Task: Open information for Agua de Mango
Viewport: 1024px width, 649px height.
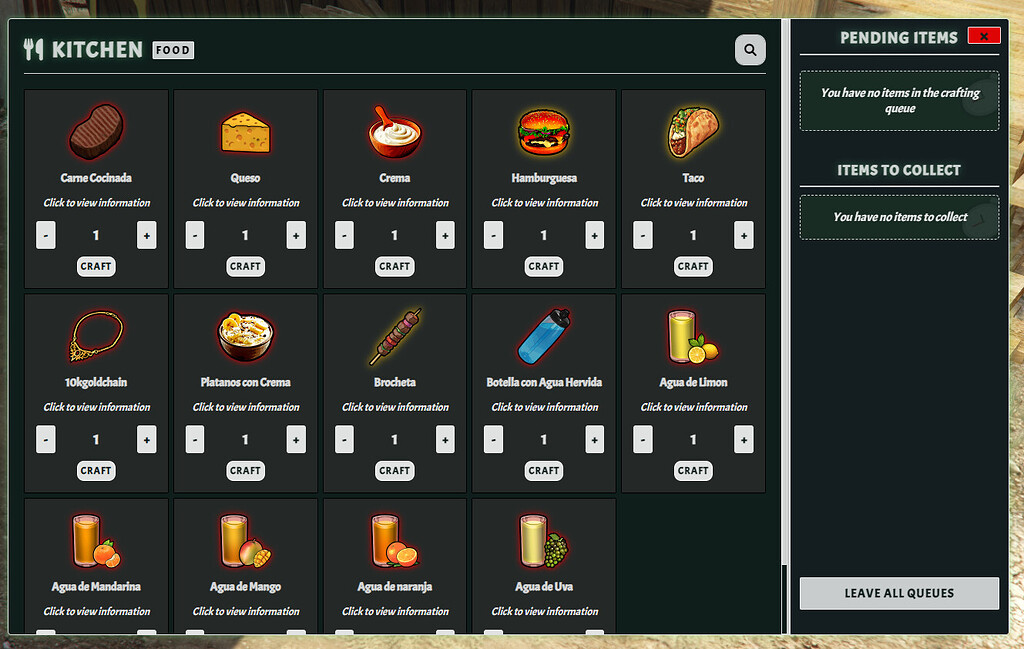Action: pos(245,611)
